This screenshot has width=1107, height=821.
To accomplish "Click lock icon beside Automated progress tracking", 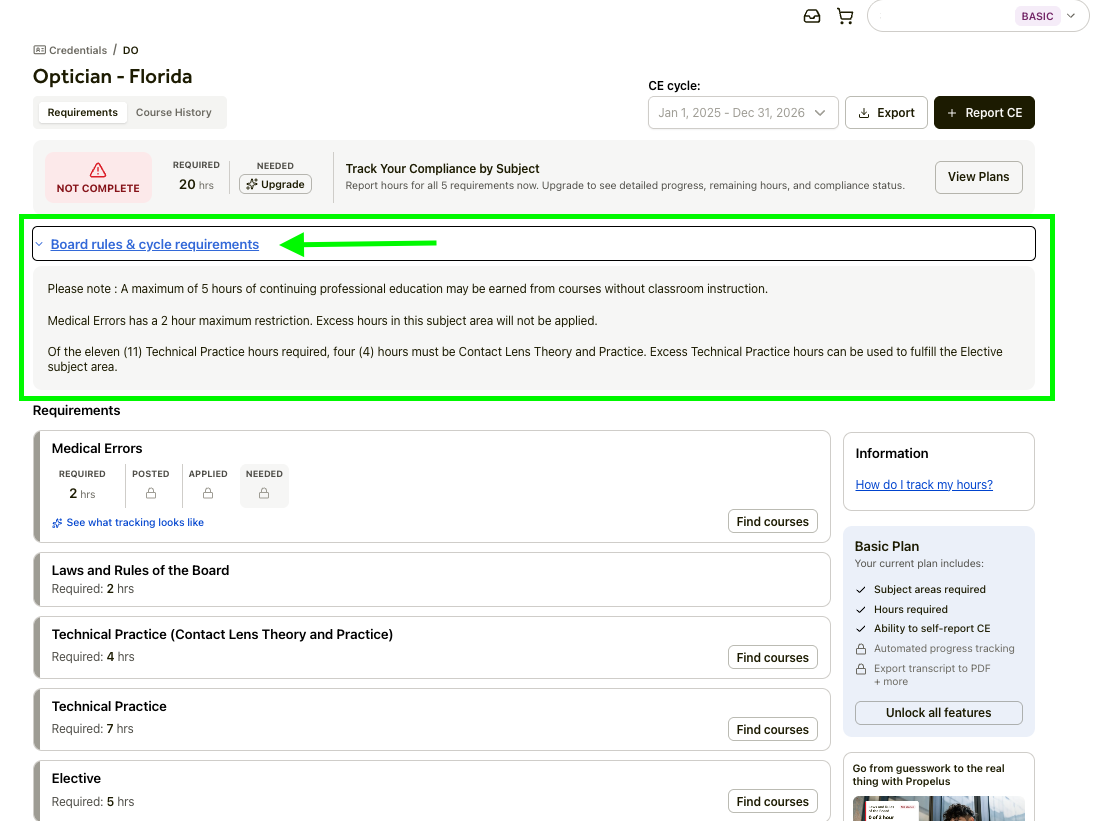I will coord(861,649).
